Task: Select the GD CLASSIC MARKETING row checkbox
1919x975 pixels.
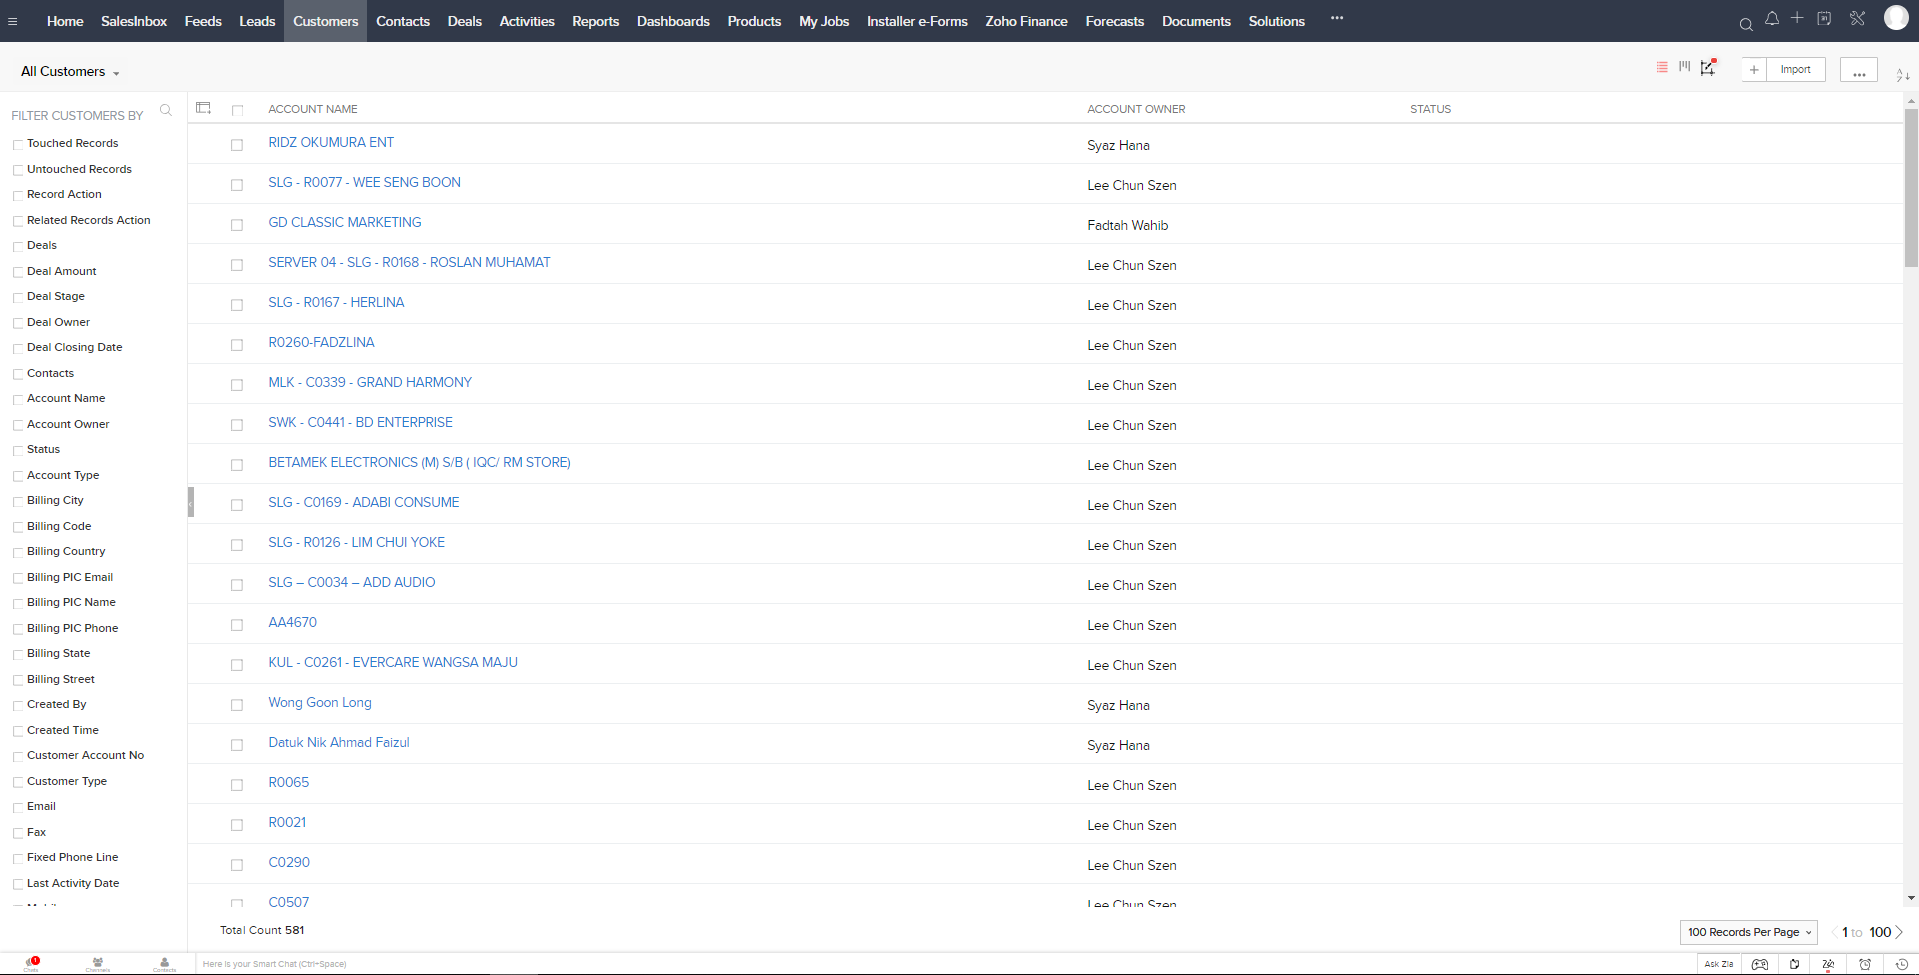Action: (237, 225)
